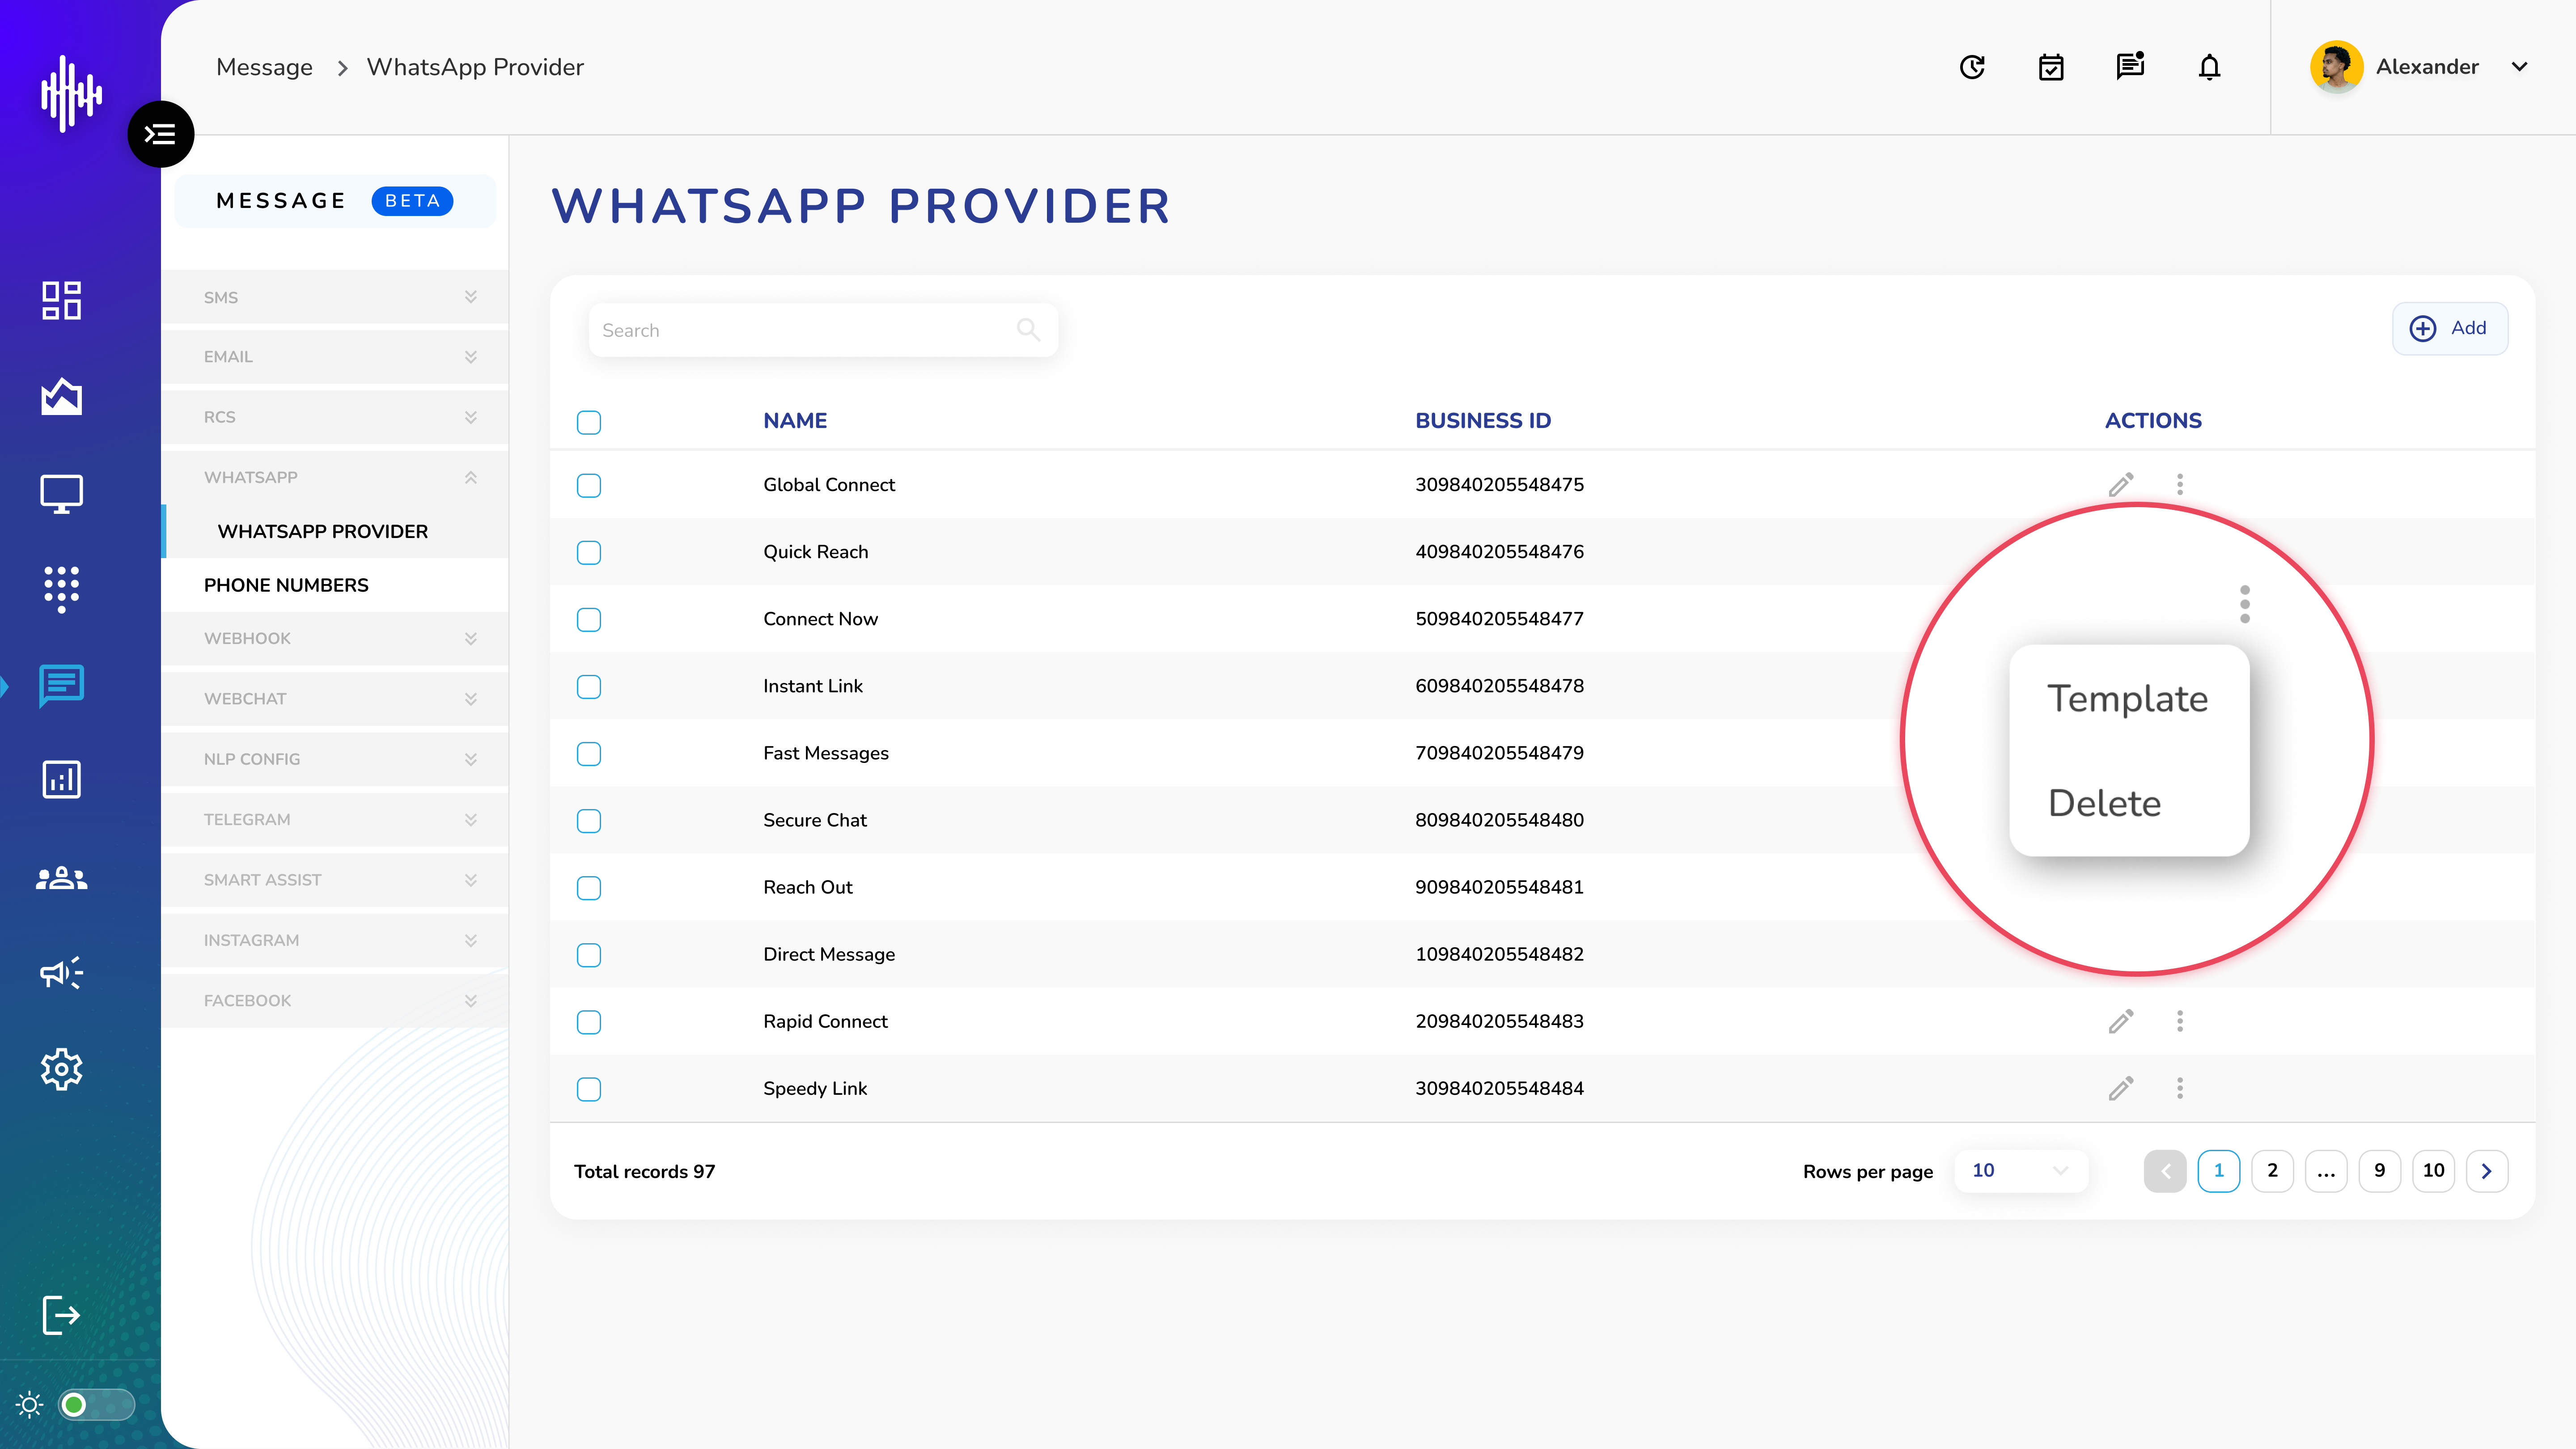Collapse the WHATSAPP section

(x=335, y=477)
